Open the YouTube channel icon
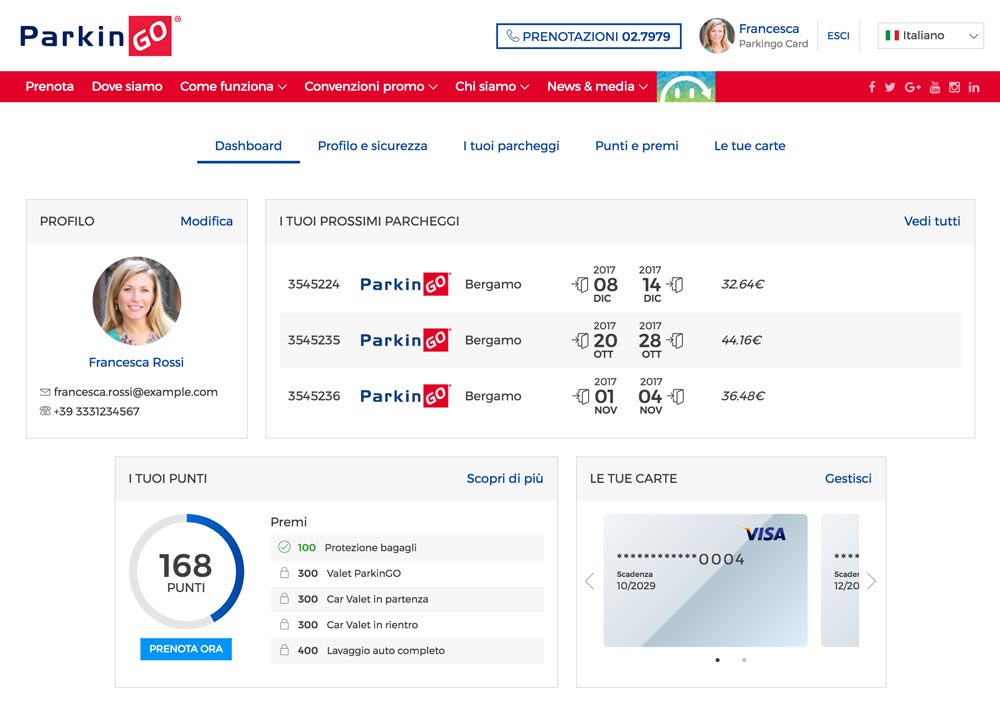Screen dimensions: 1000x720 [935, 87]
